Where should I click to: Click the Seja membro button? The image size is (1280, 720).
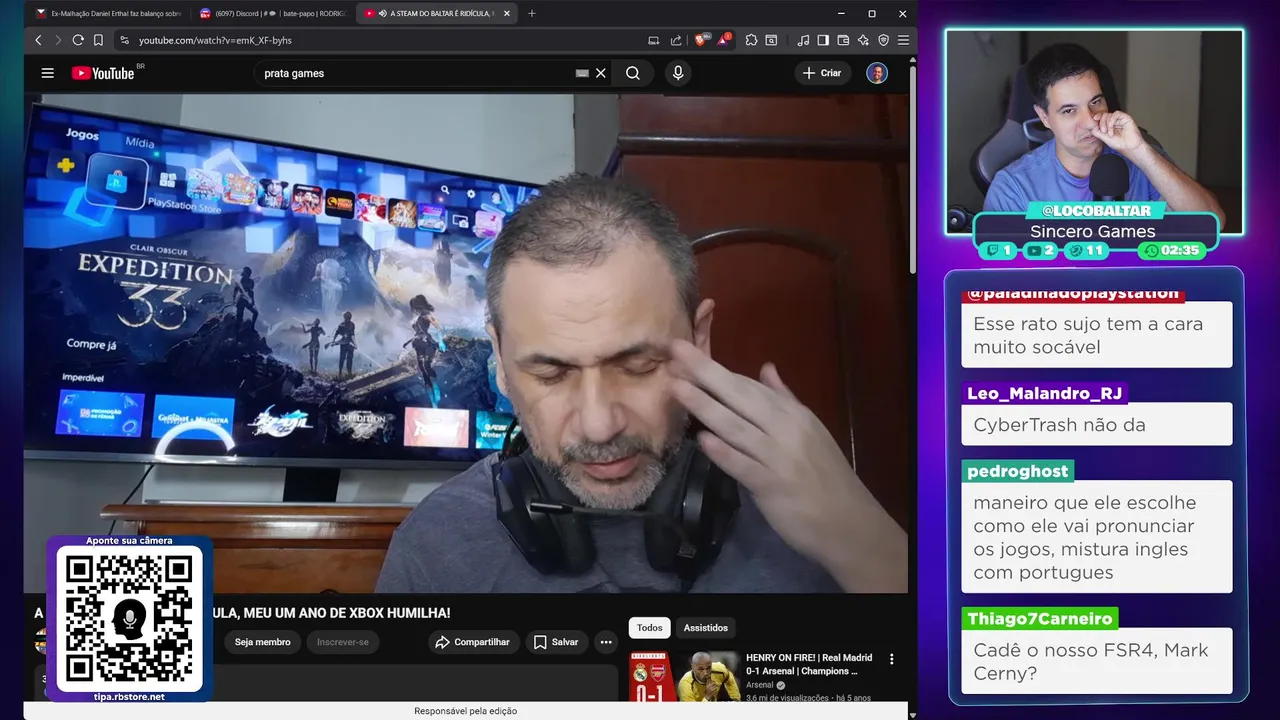(x=262, y=642)
